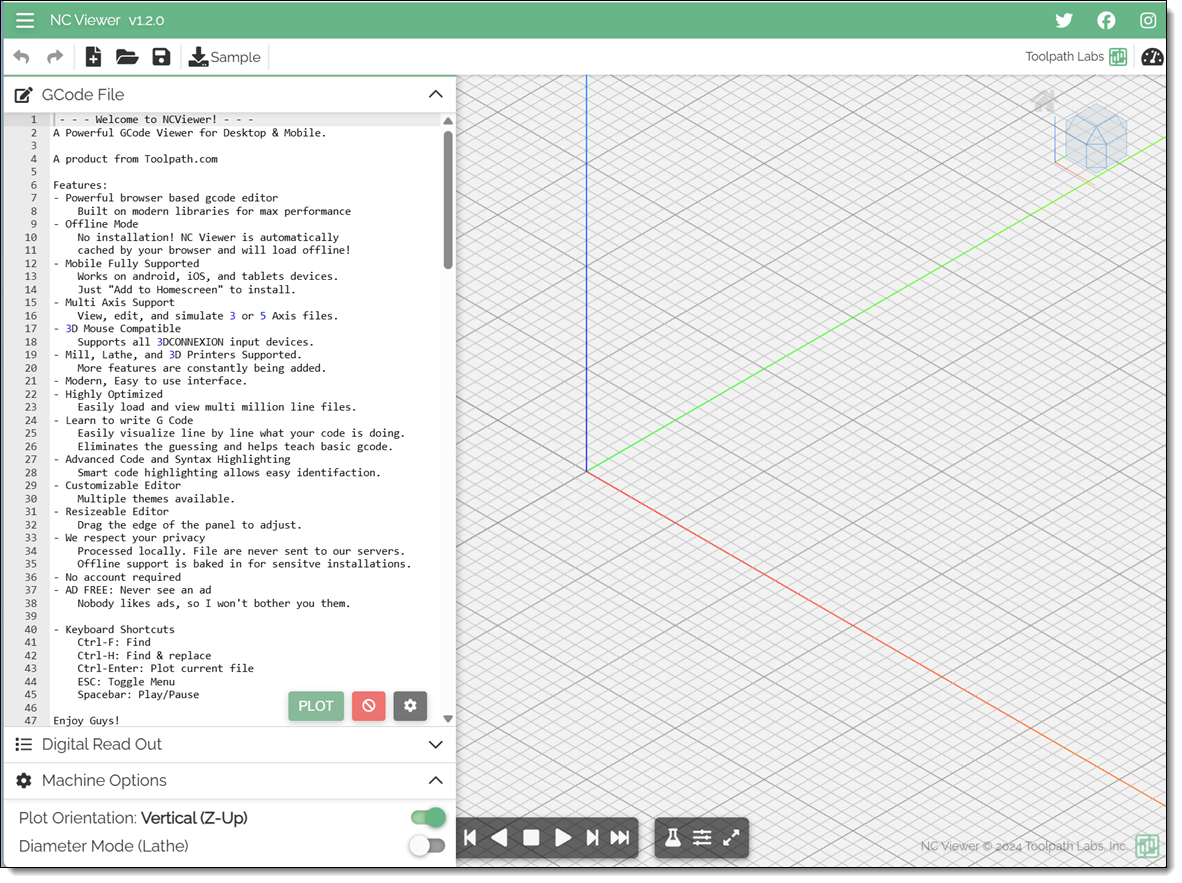Collapse the GCode File panel
Screen dimensions: 1182x883
(436, 94)
